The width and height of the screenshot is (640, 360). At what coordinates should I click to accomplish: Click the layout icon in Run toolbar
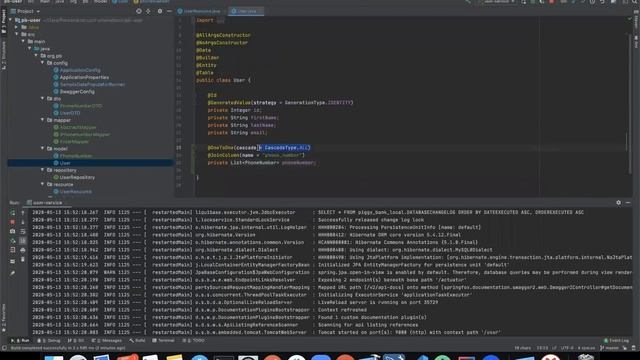[x=13, y=261]
